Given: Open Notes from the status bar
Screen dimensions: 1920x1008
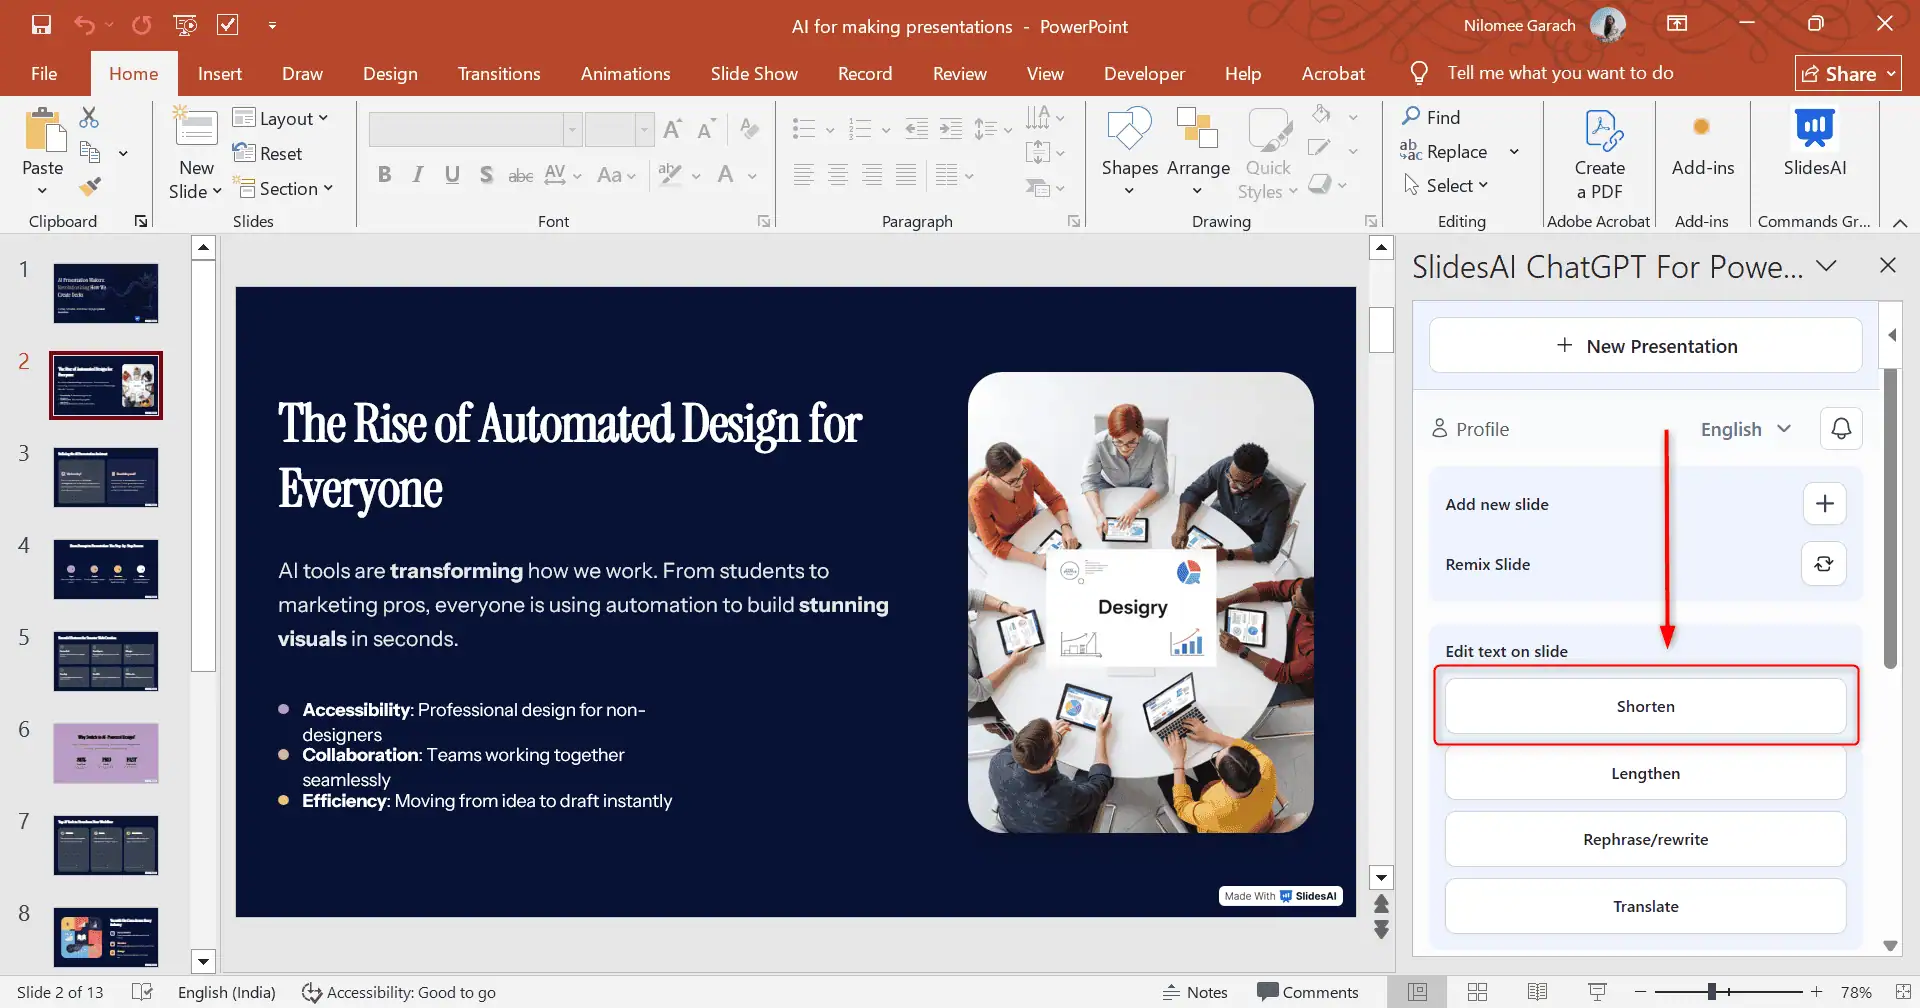Looking at the screenshot, I should [1195, 992].
